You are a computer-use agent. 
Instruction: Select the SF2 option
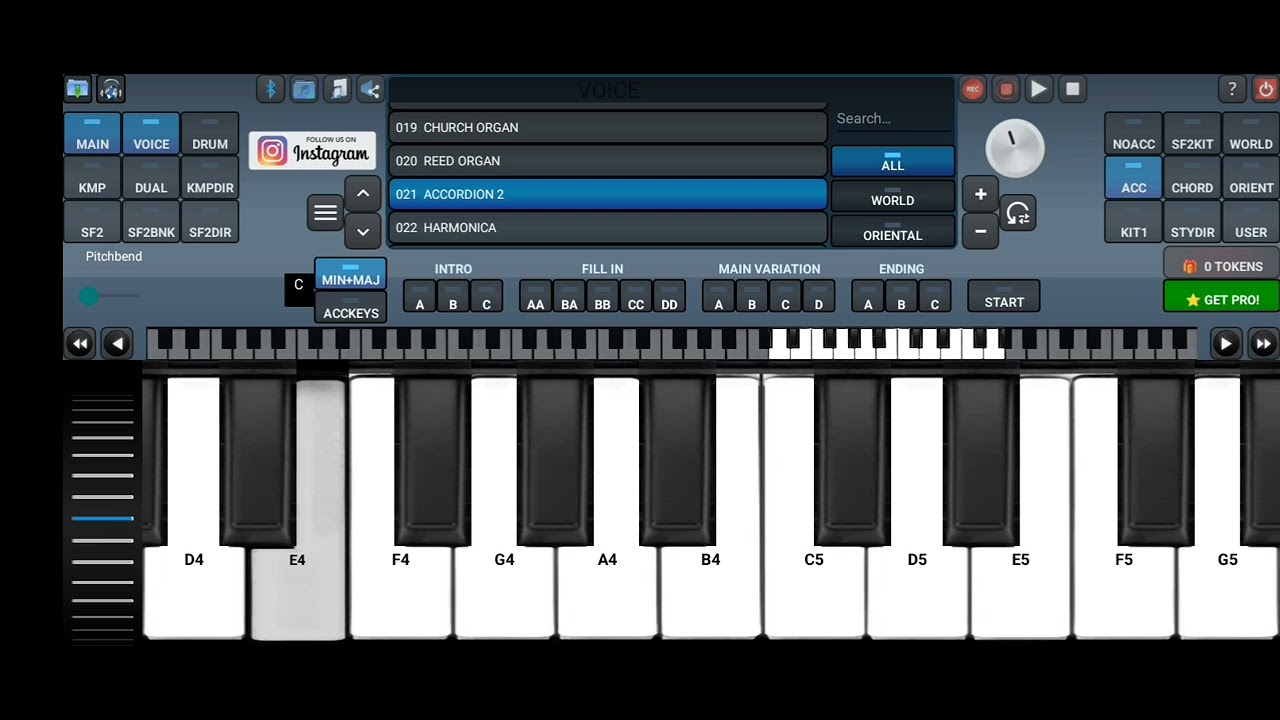92,222
